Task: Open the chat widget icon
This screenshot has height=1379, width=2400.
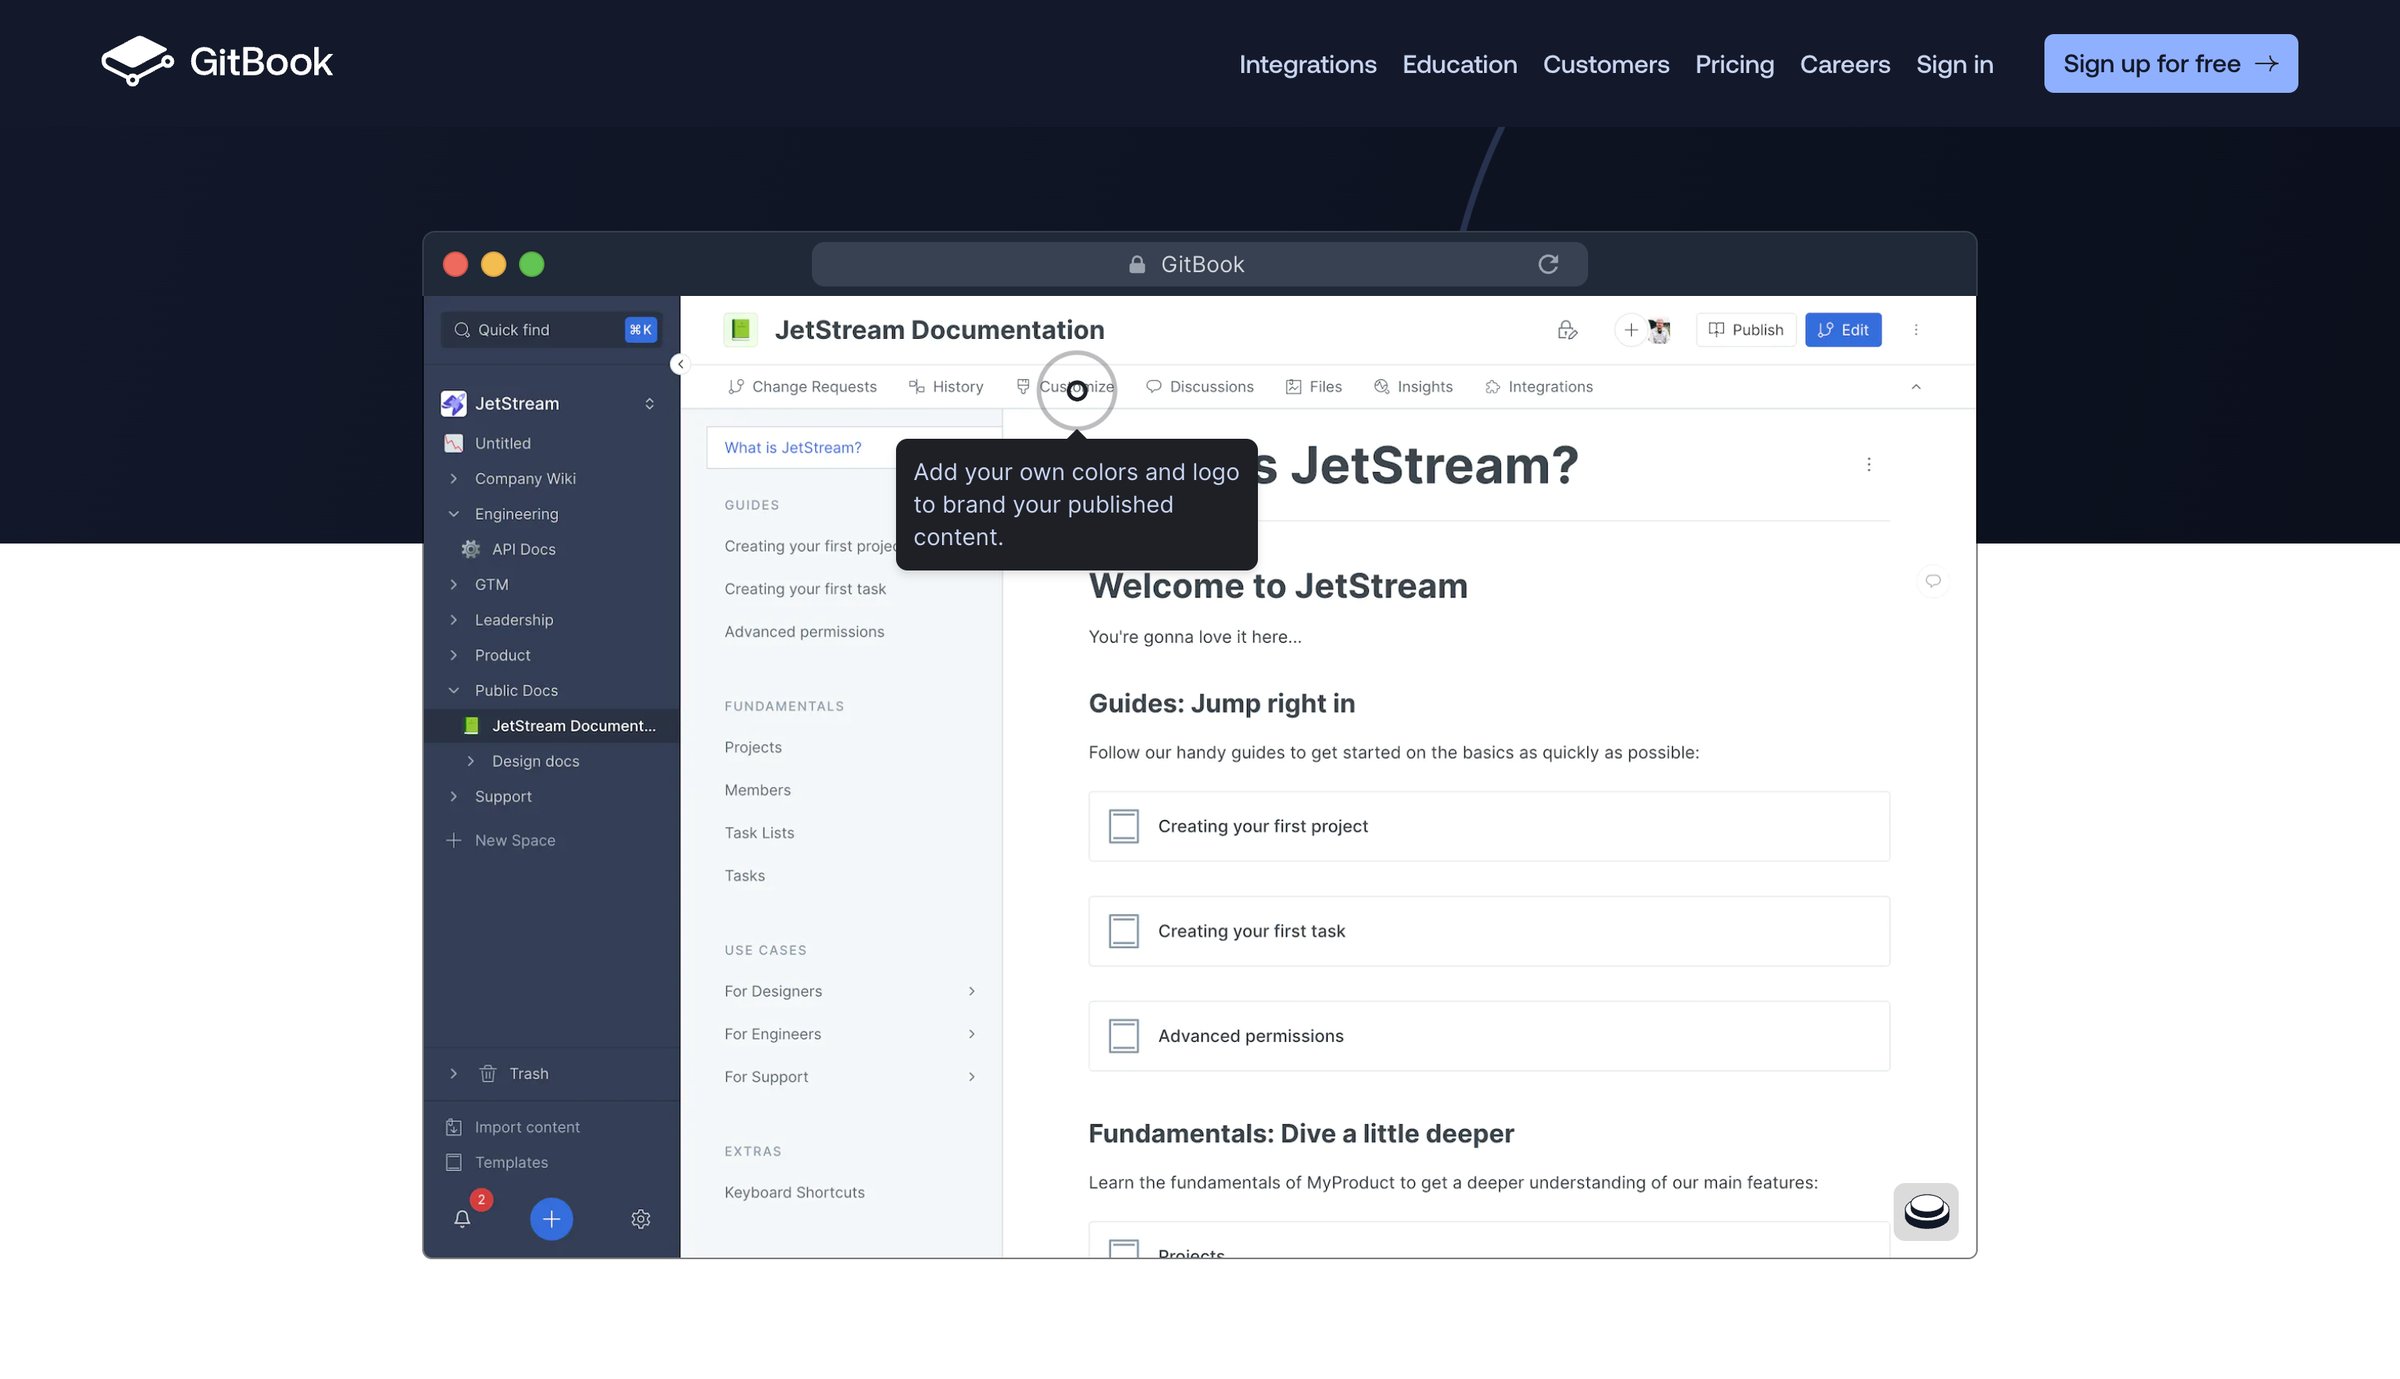Action: click(x=1926, y=1211)
